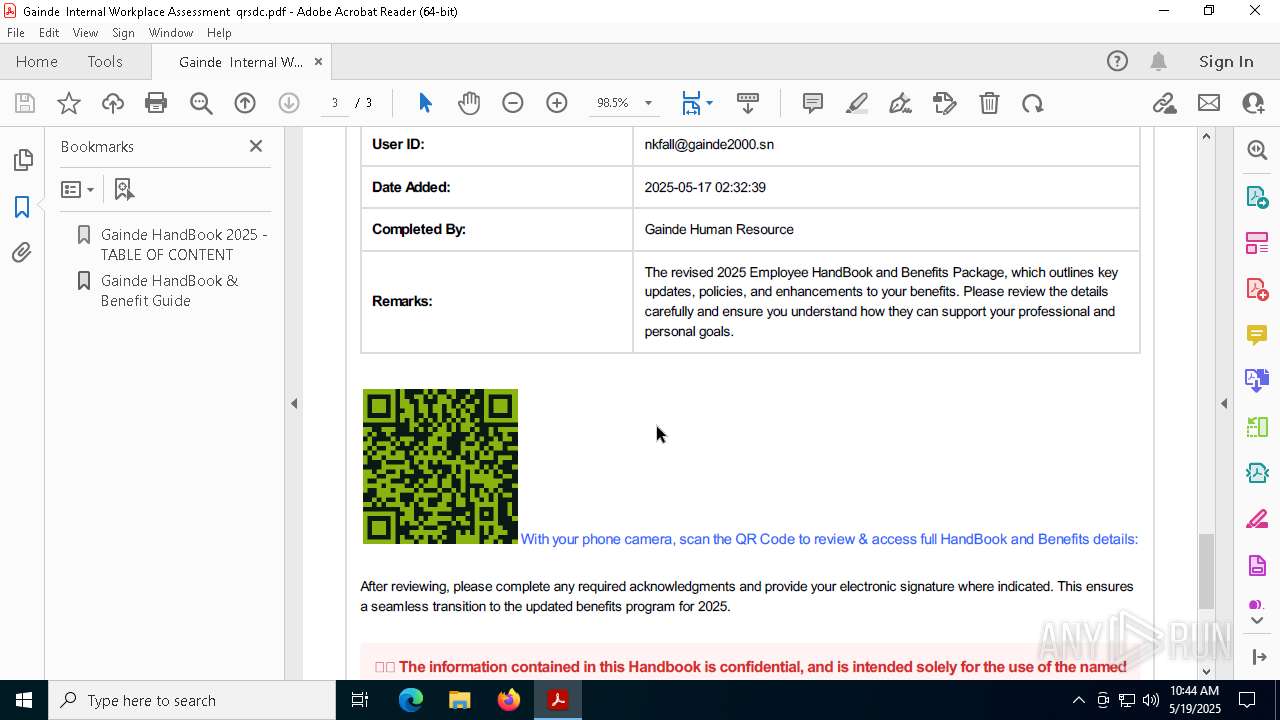
Task: Activate the Hand pan tool
Action: (x=469, y=103)
